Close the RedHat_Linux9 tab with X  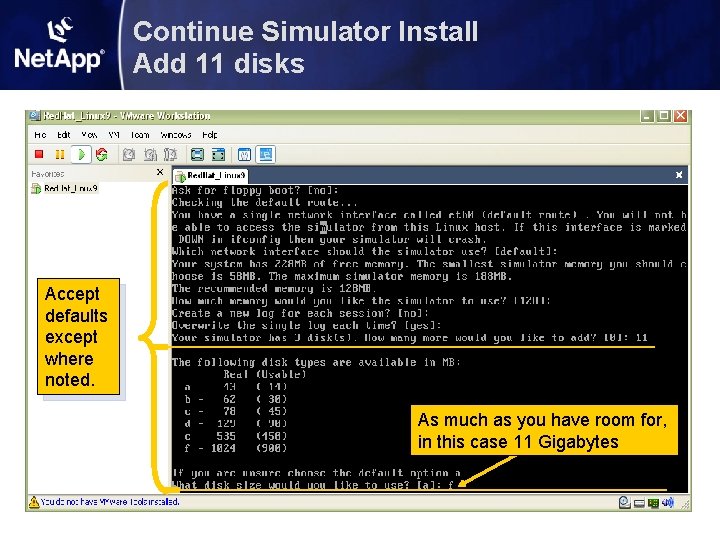click(679, 175)
